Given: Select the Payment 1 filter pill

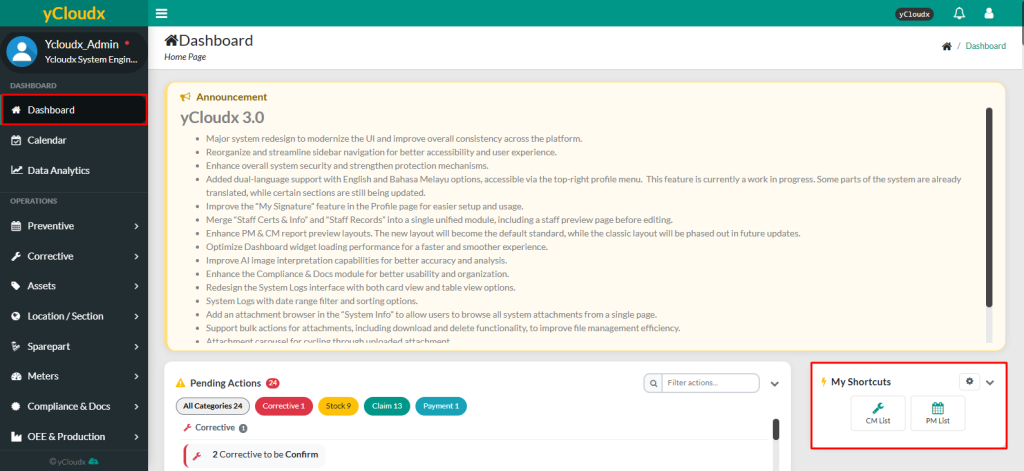Looking at the screenshot, I should click(x=441, y=406).
